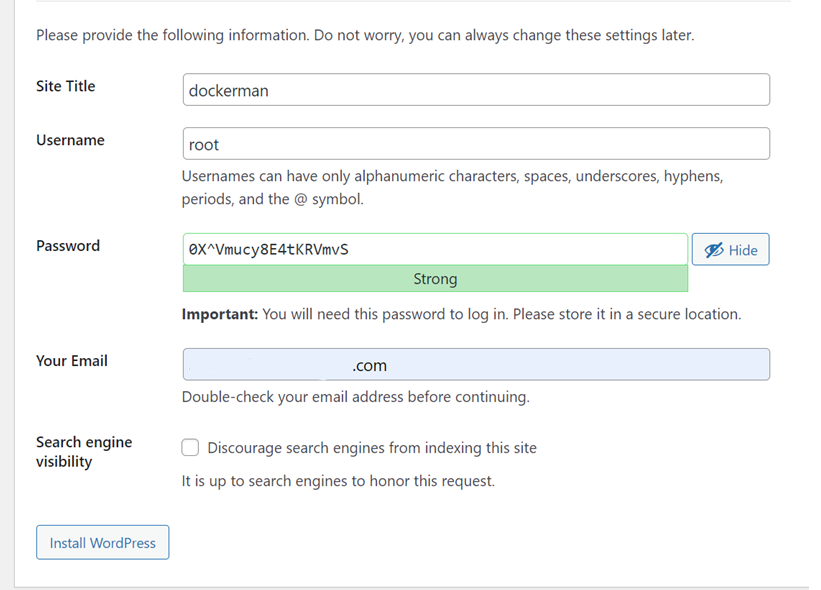
Task: Click the eye-slash icon in the Hide button
Action: click(x=713, y=250)
